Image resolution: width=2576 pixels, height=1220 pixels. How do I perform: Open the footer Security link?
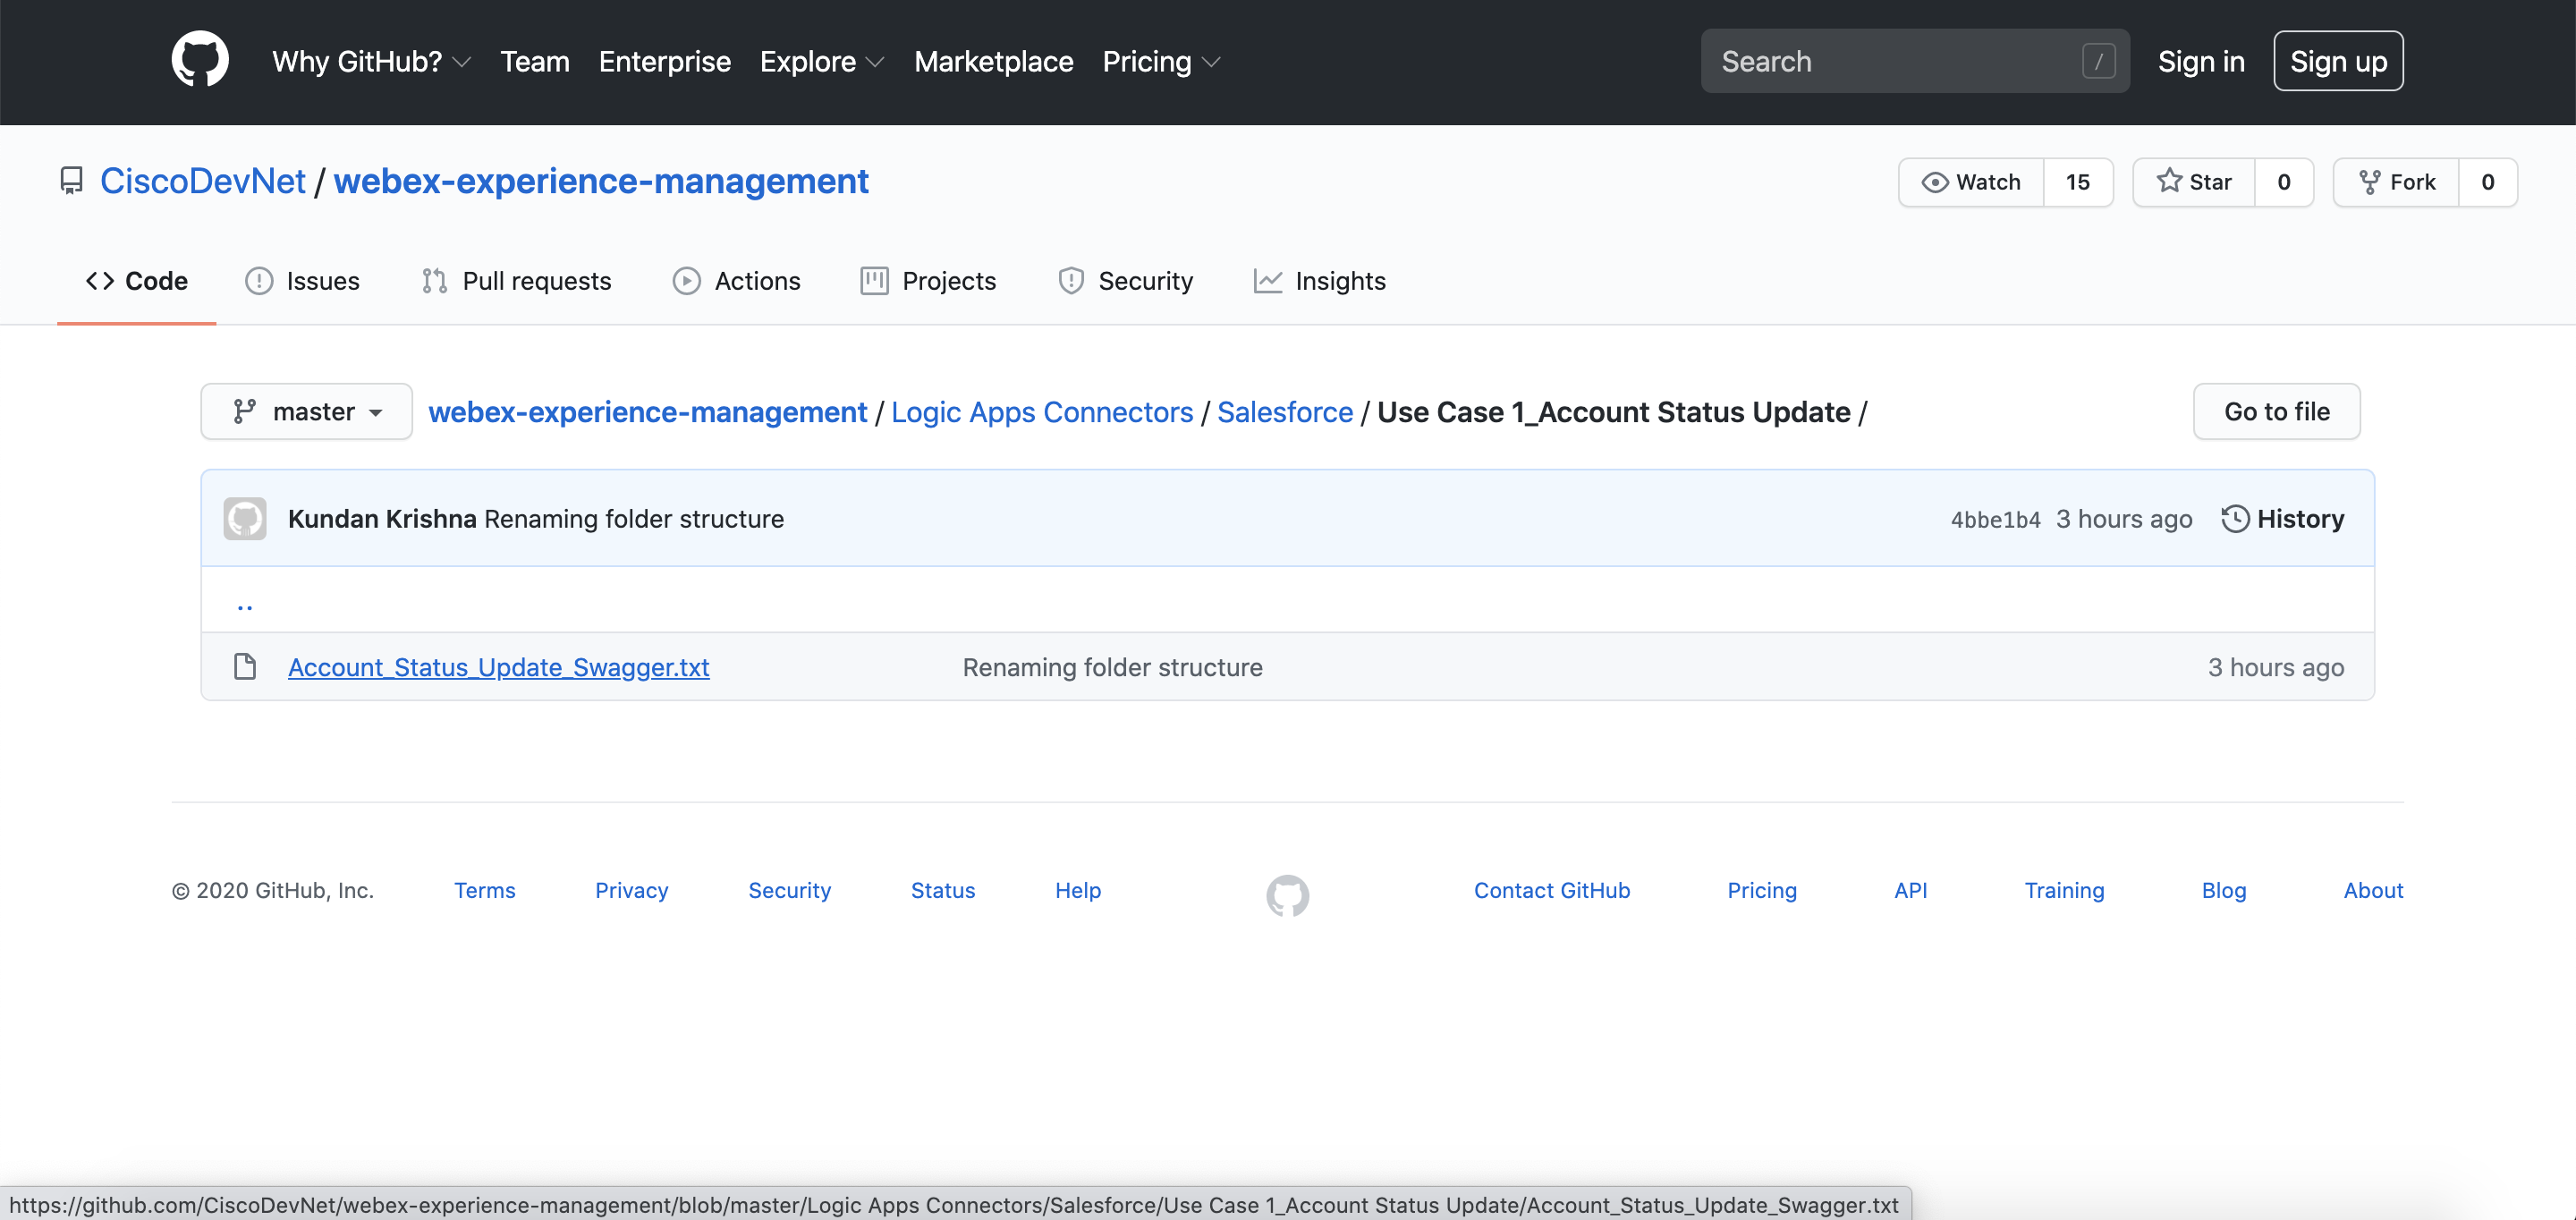[790, 890]
